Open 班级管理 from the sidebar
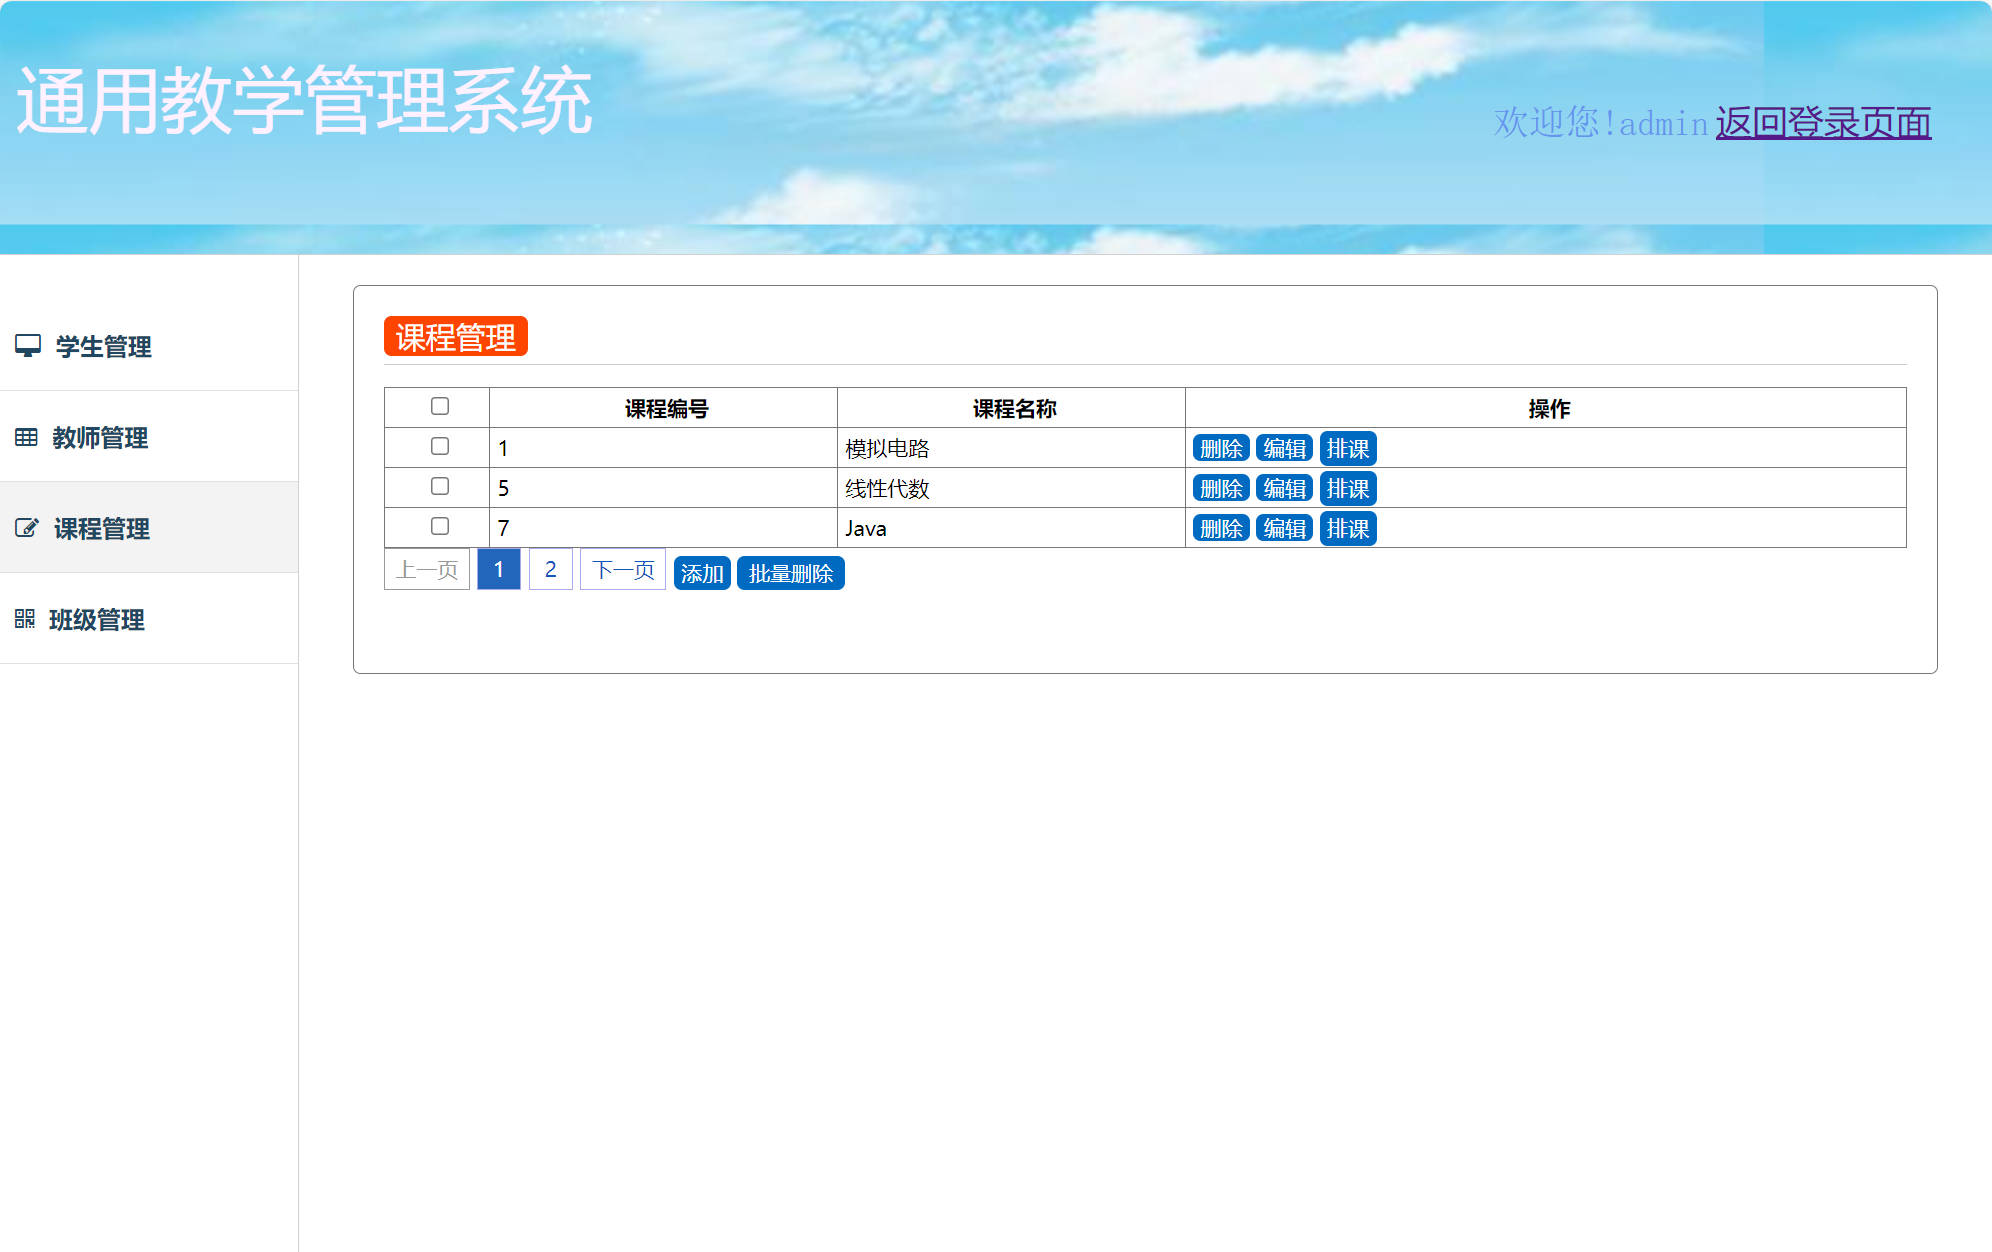The width and height of the screenshot is (1992, 1252). point(98,620)
